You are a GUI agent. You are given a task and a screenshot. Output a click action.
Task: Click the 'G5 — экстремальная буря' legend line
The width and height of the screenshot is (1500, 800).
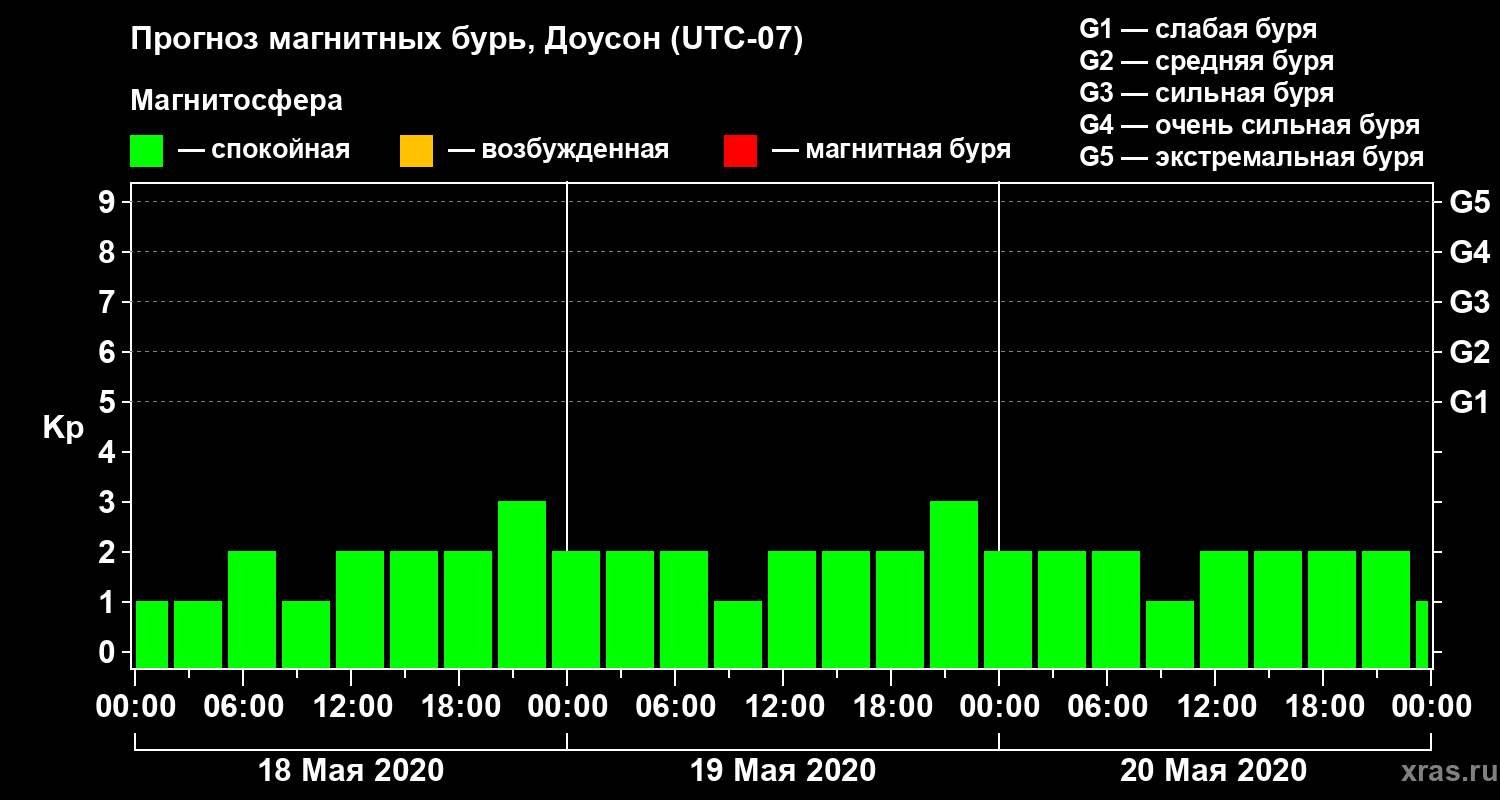[1251, 158]
